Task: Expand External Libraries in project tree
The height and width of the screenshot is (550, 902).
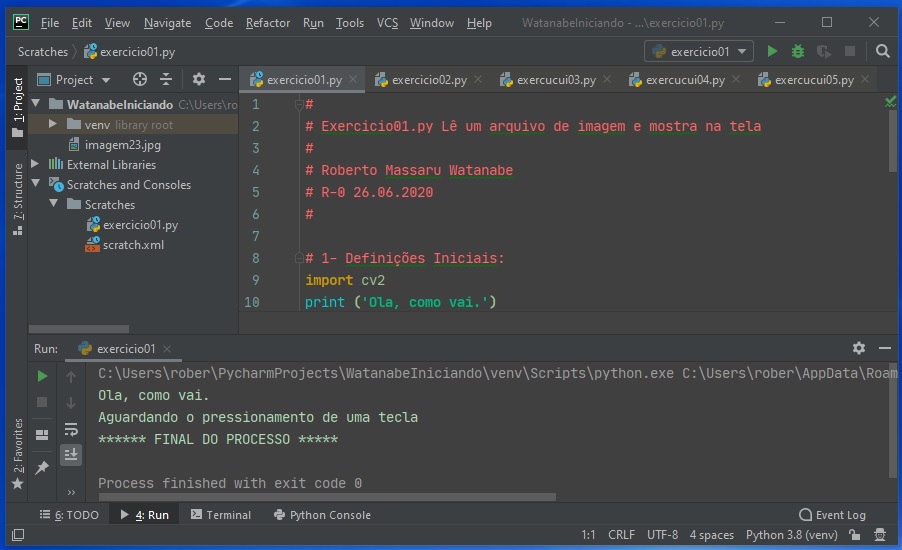Action: pos(36,165)
